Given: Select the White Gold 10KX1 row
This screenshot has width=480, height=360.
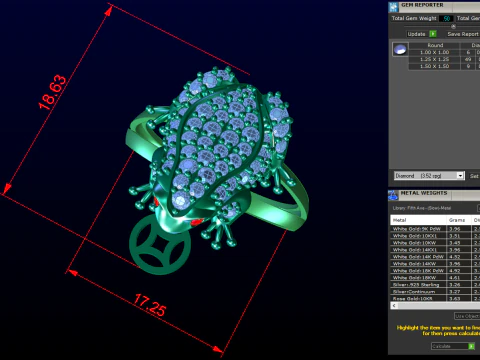Looking at the screenshot, I should click(x=435, y=236).
